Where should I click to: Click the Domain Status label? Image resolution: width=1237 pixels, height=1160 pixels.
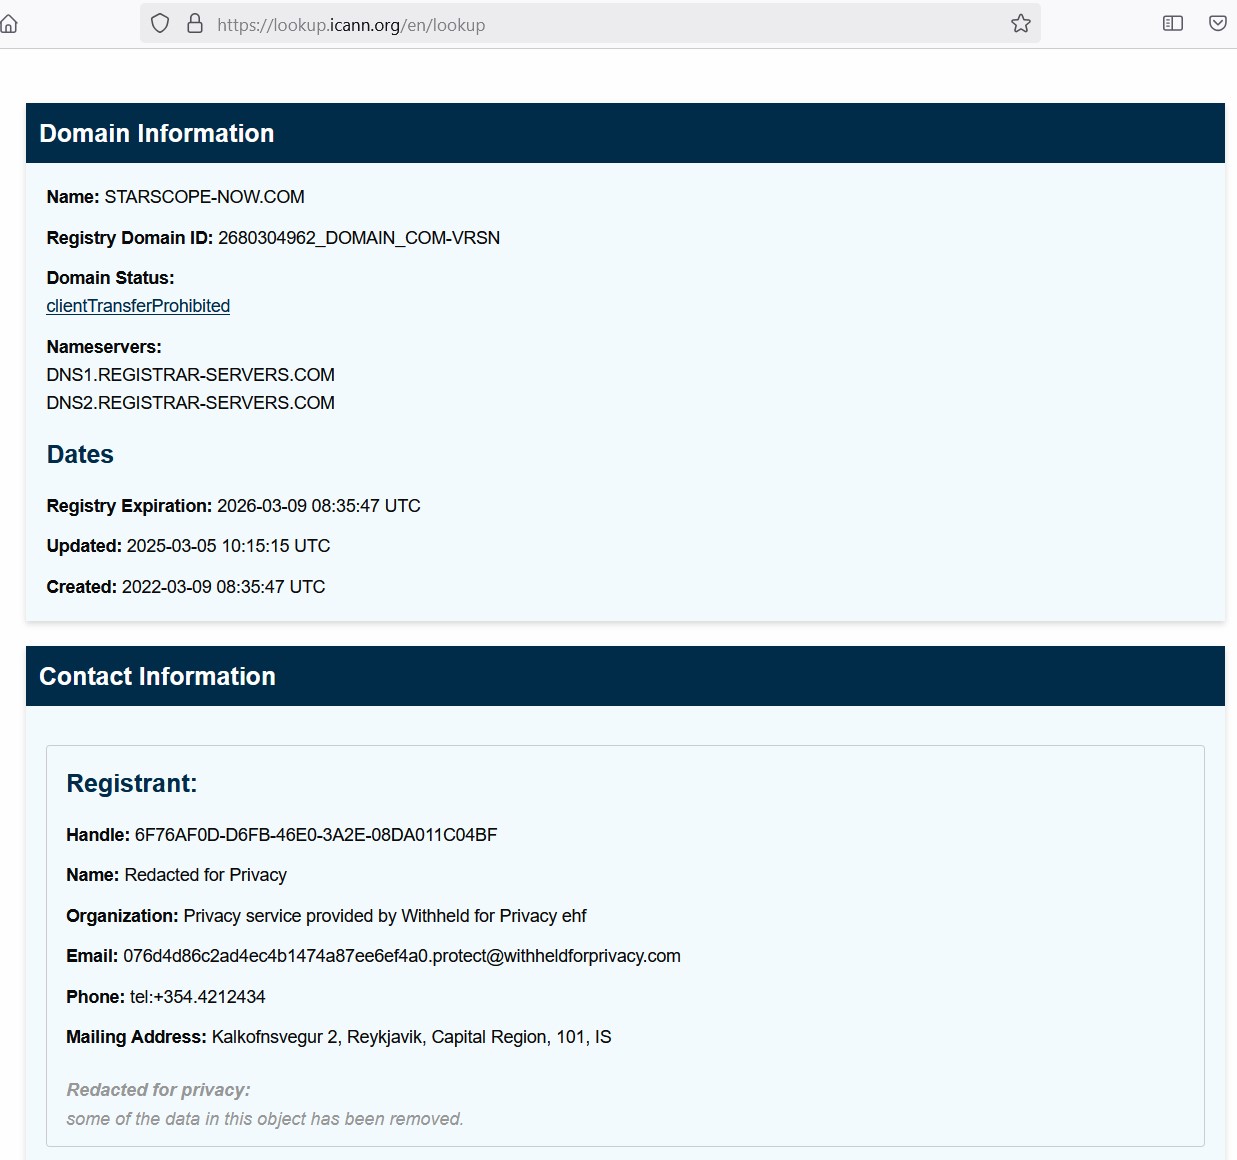tap(110, 278)
